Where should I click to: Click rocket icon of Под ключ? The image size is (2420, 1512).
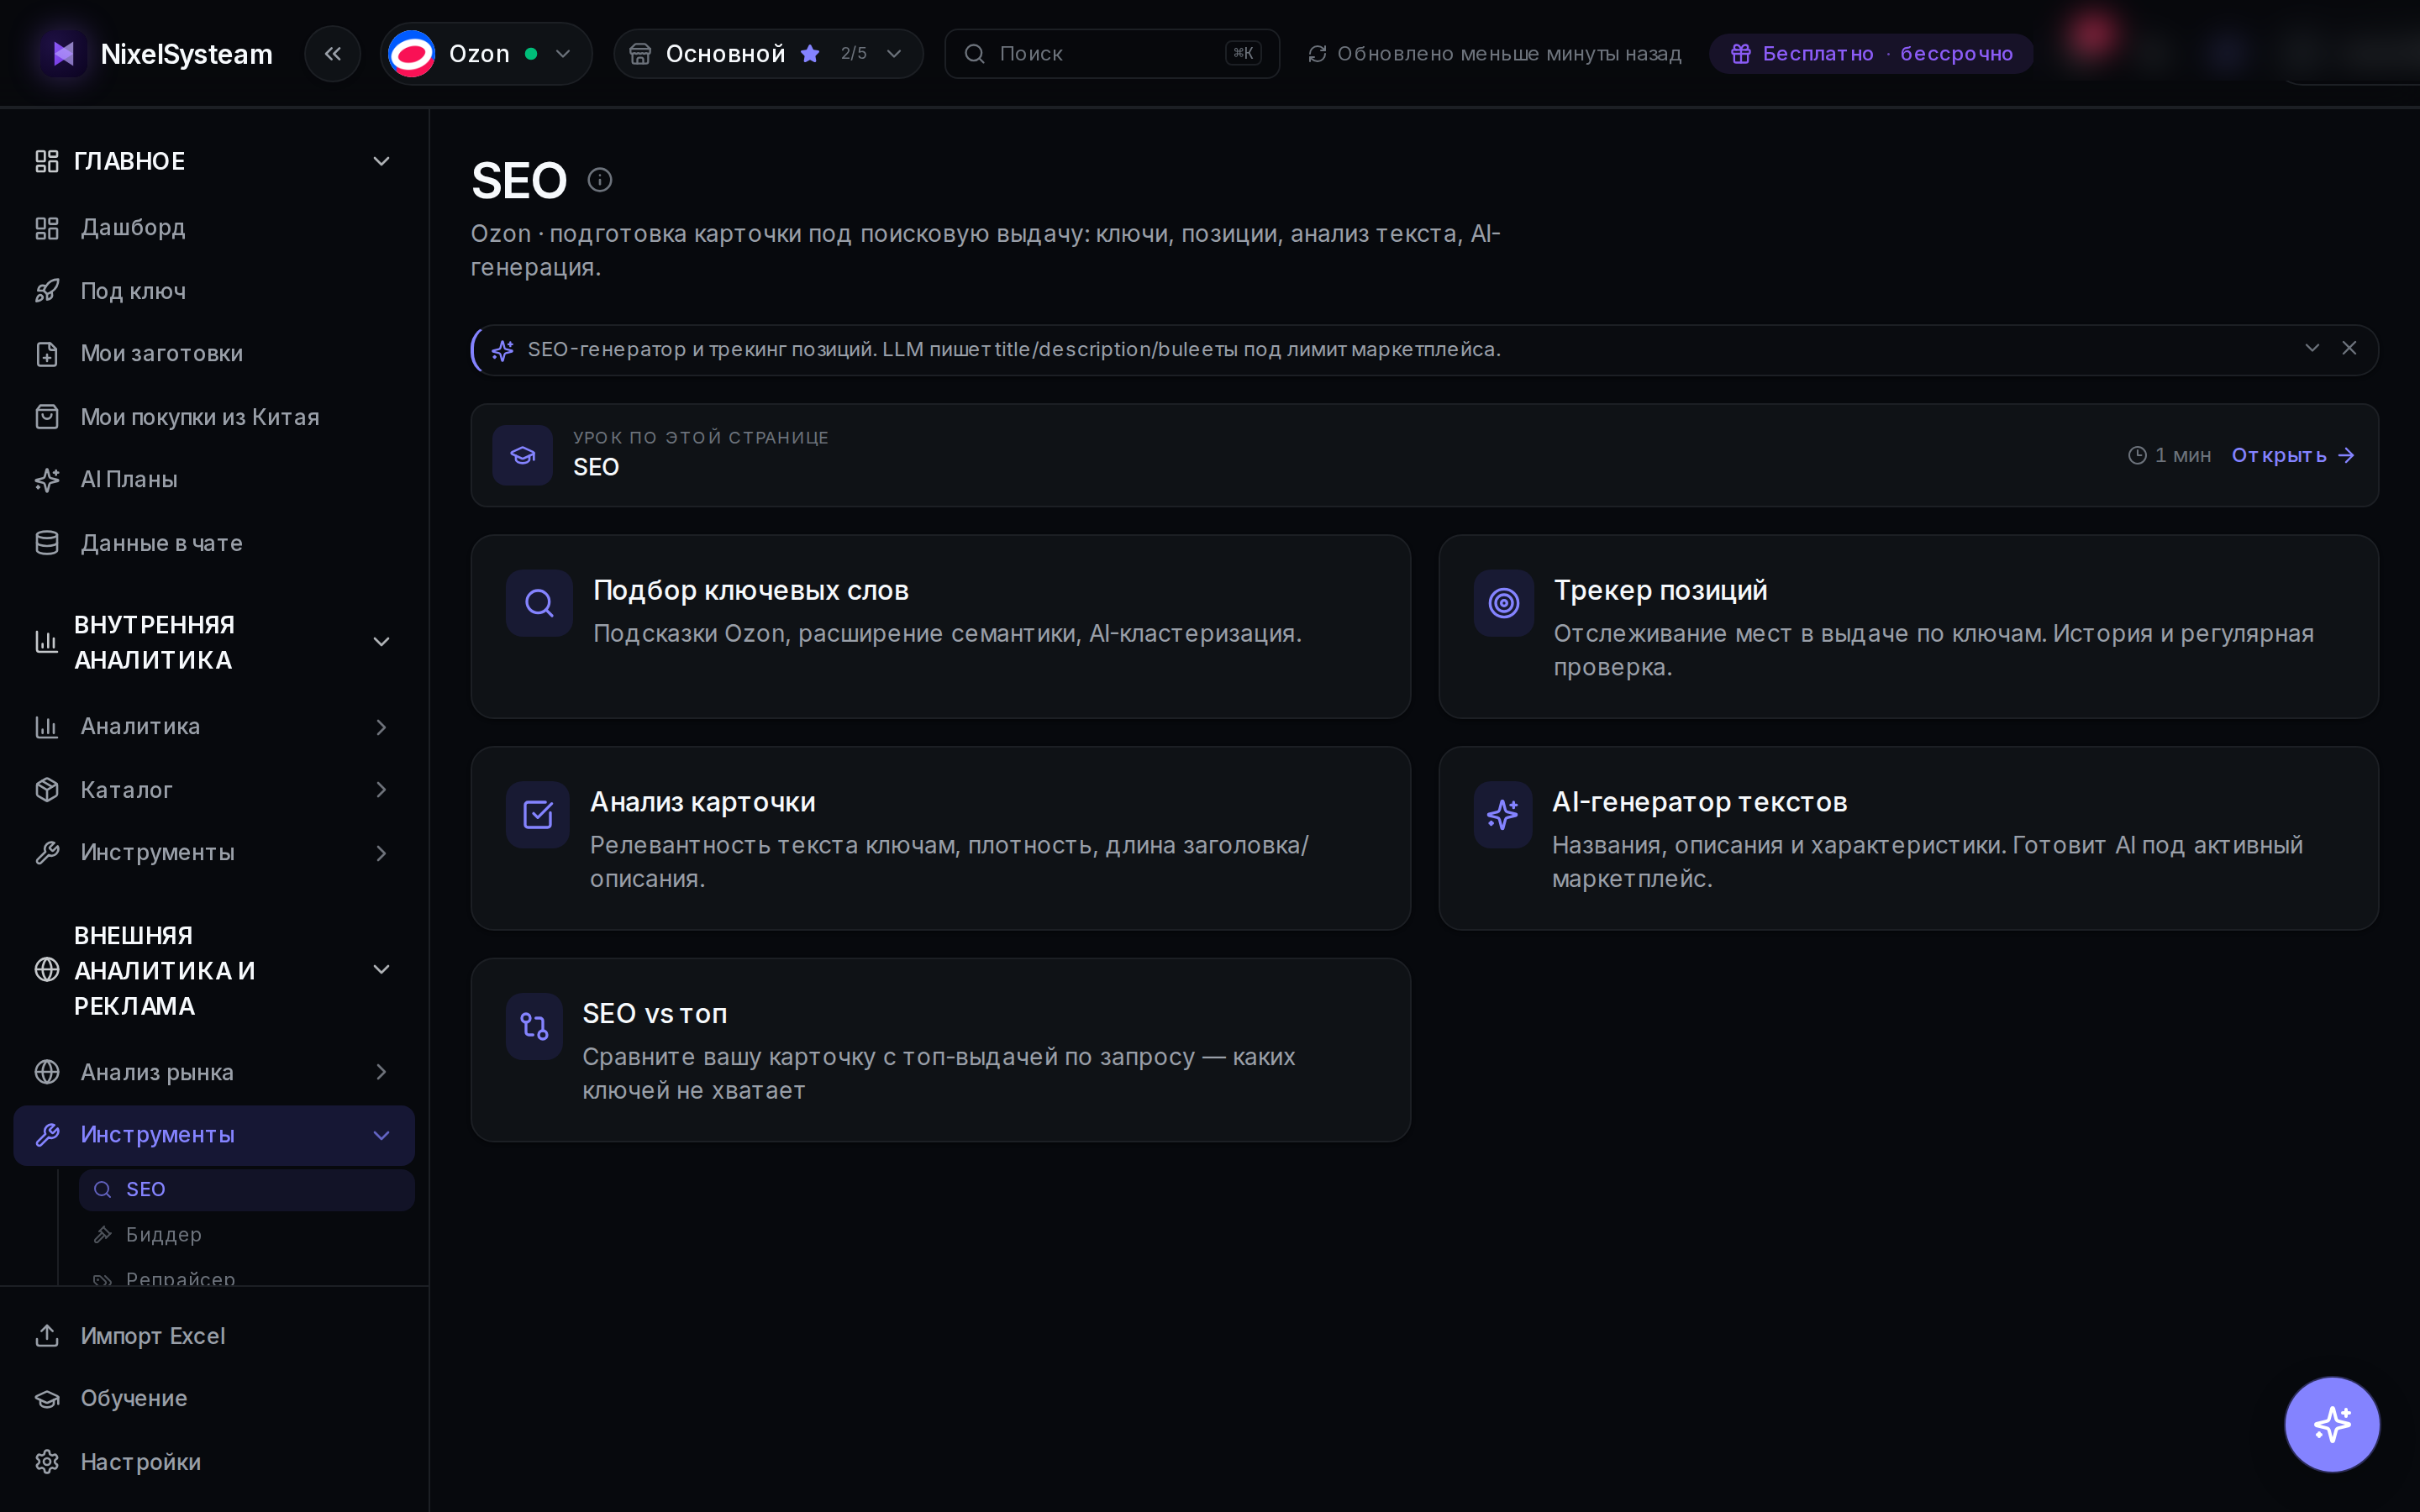[x=47, y=291]
